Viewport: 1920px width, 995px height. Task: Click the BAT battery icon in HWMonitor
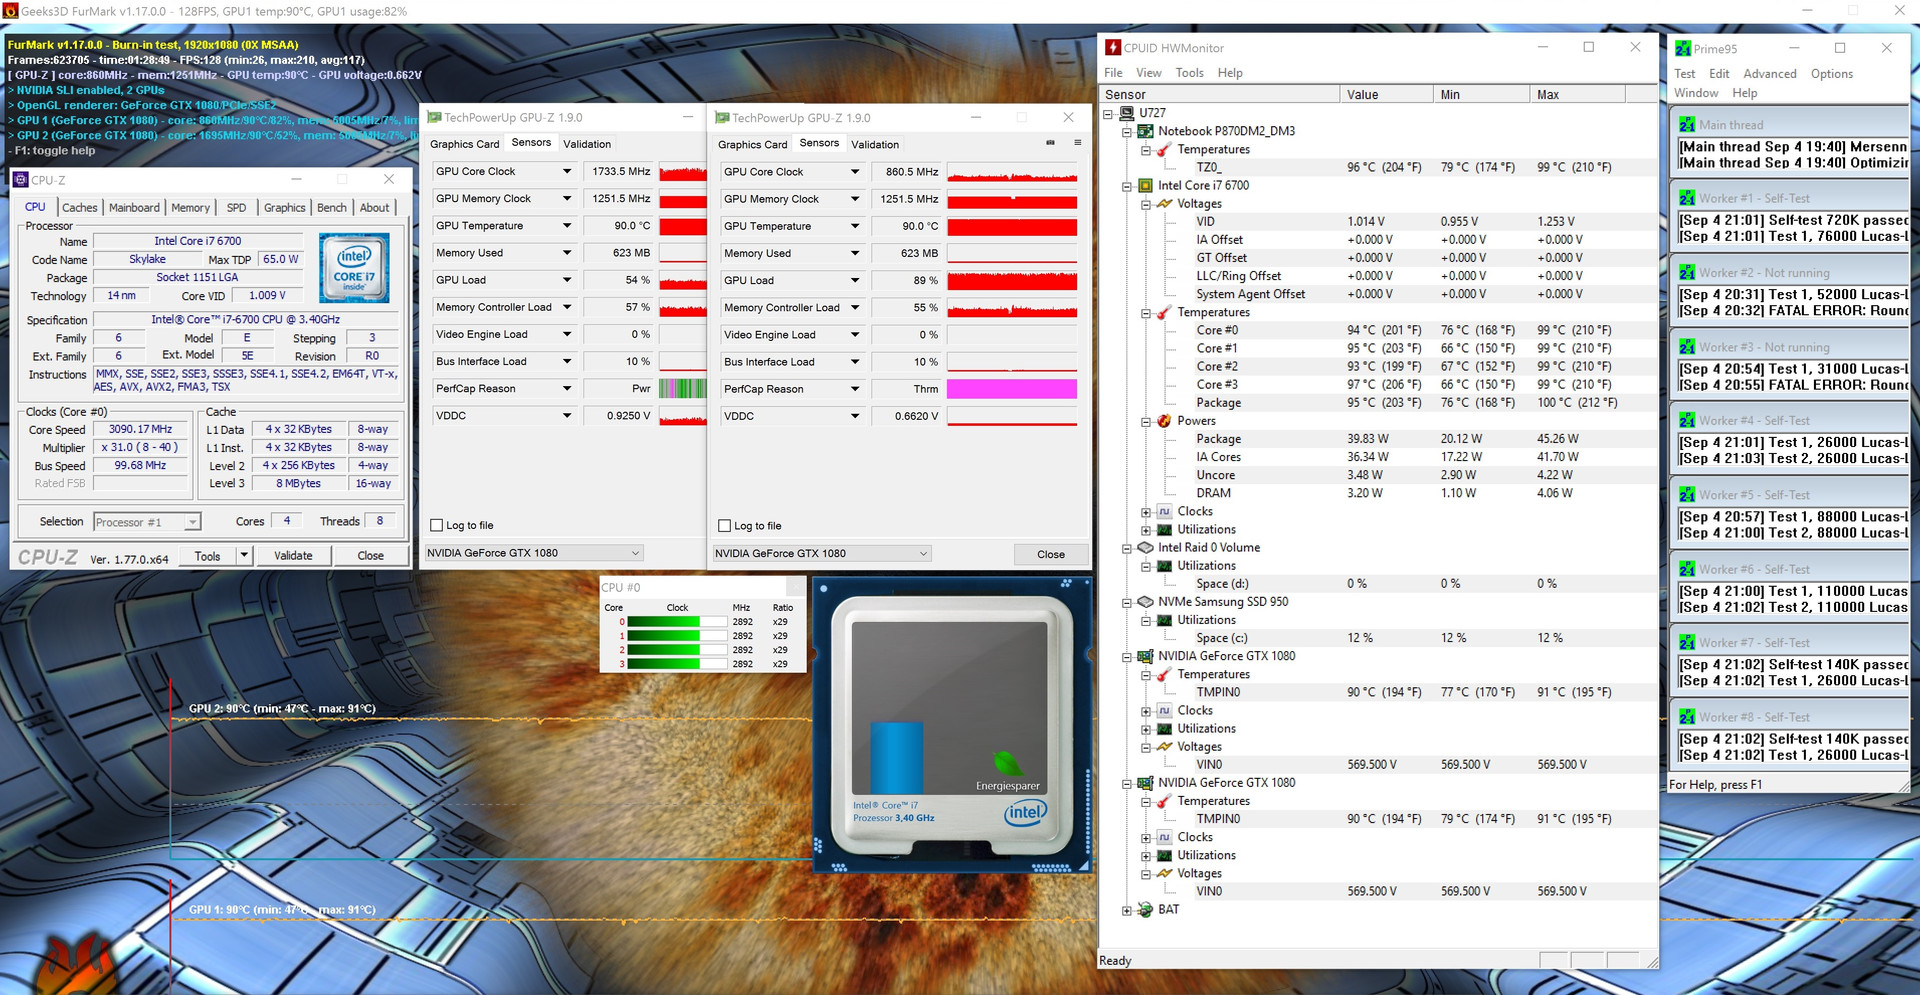[1146, 910]
